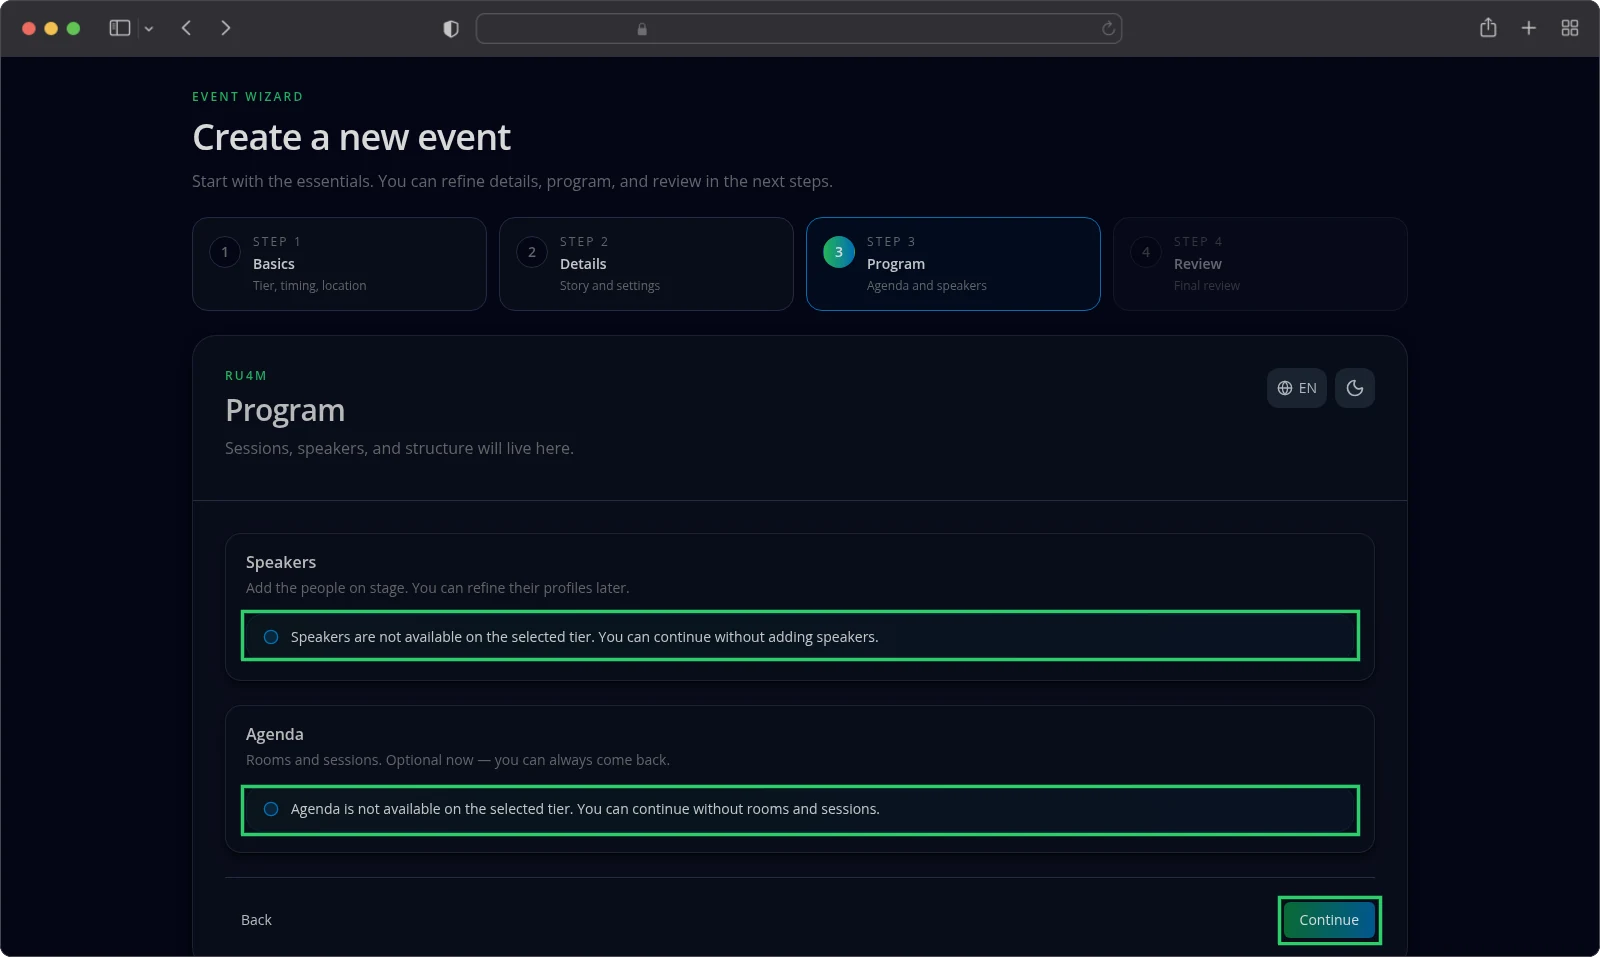The image size is (1600, 957).
Task: Click the info circle in agenda notice
Action: pyautogui.click(x=271, y=809)
